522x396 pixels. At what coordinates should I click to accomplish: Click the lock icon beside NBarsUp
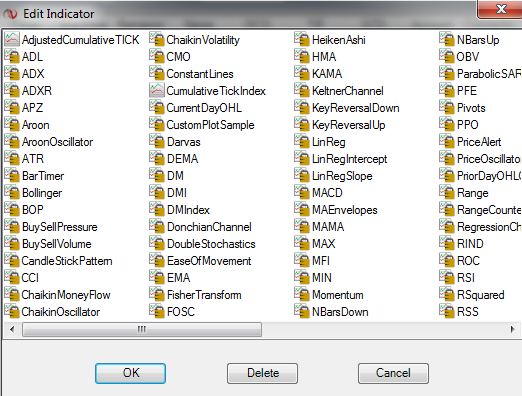(x=447, y=39)
